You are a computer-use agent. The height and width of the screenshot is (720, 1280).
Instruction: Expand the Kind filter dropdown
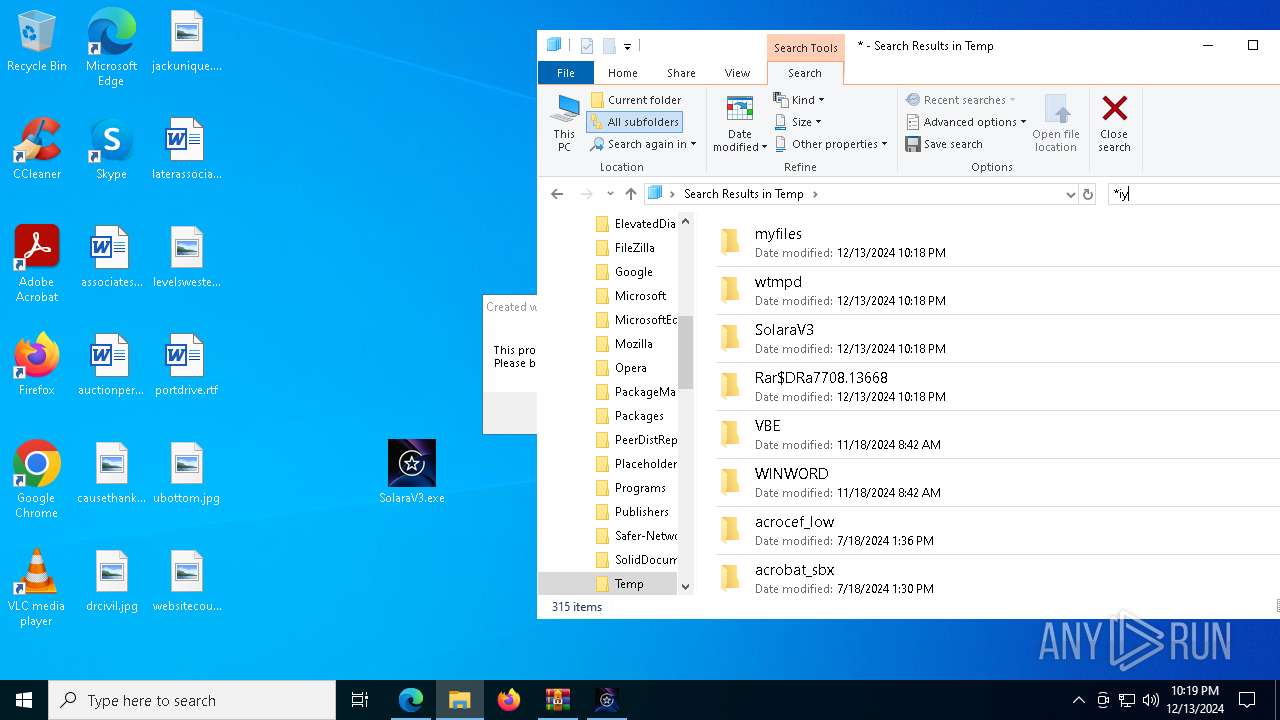point(799,100)
